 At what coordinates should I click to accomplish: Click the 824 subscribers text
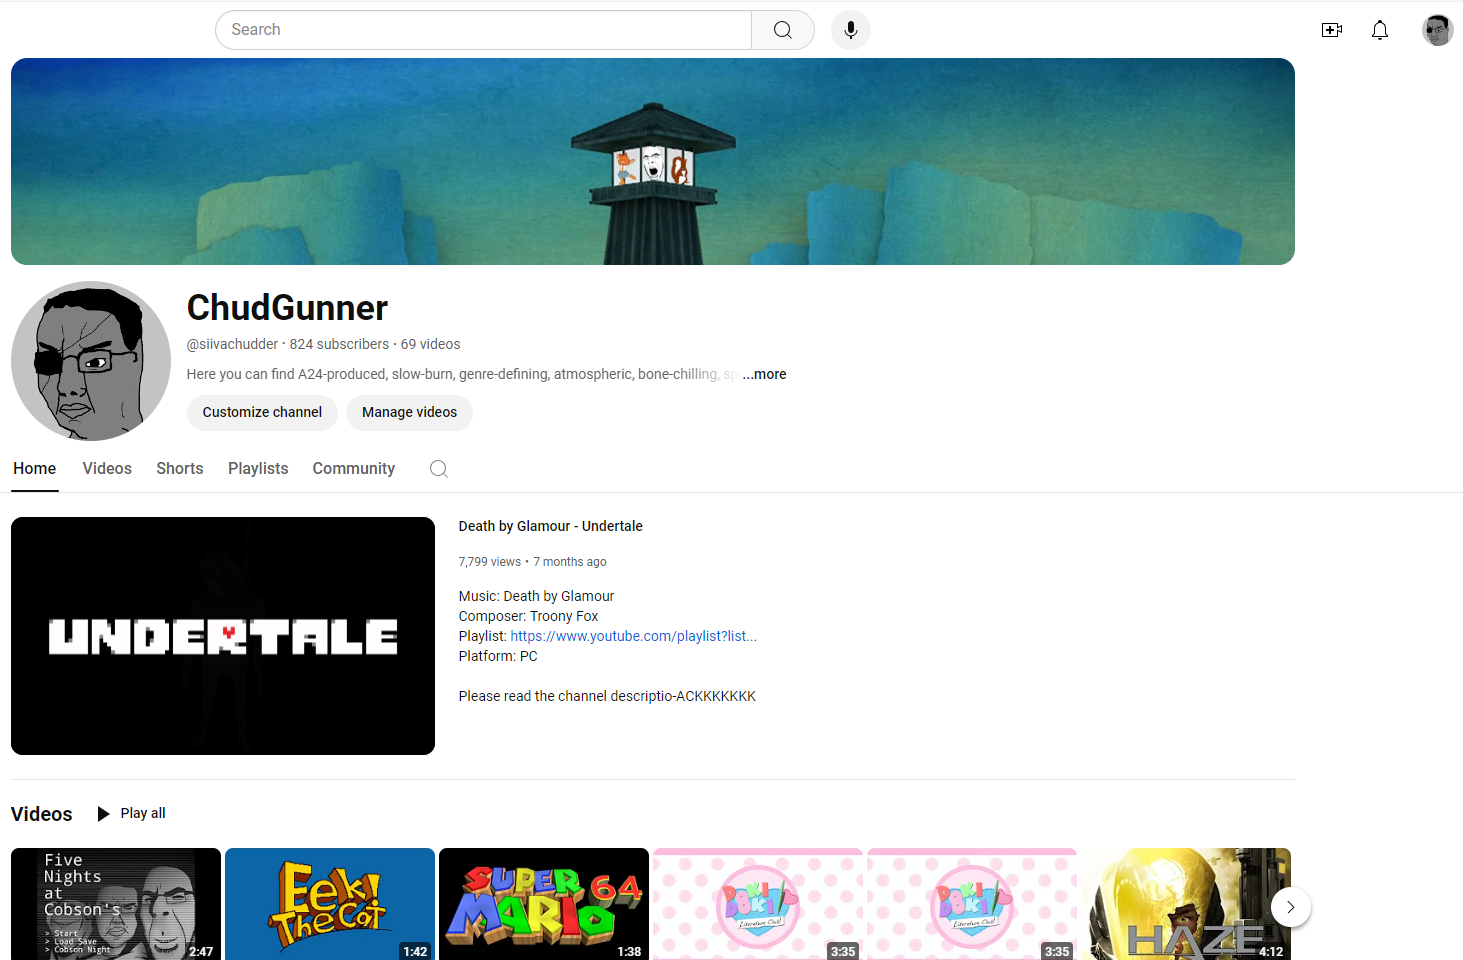[339, 344]
